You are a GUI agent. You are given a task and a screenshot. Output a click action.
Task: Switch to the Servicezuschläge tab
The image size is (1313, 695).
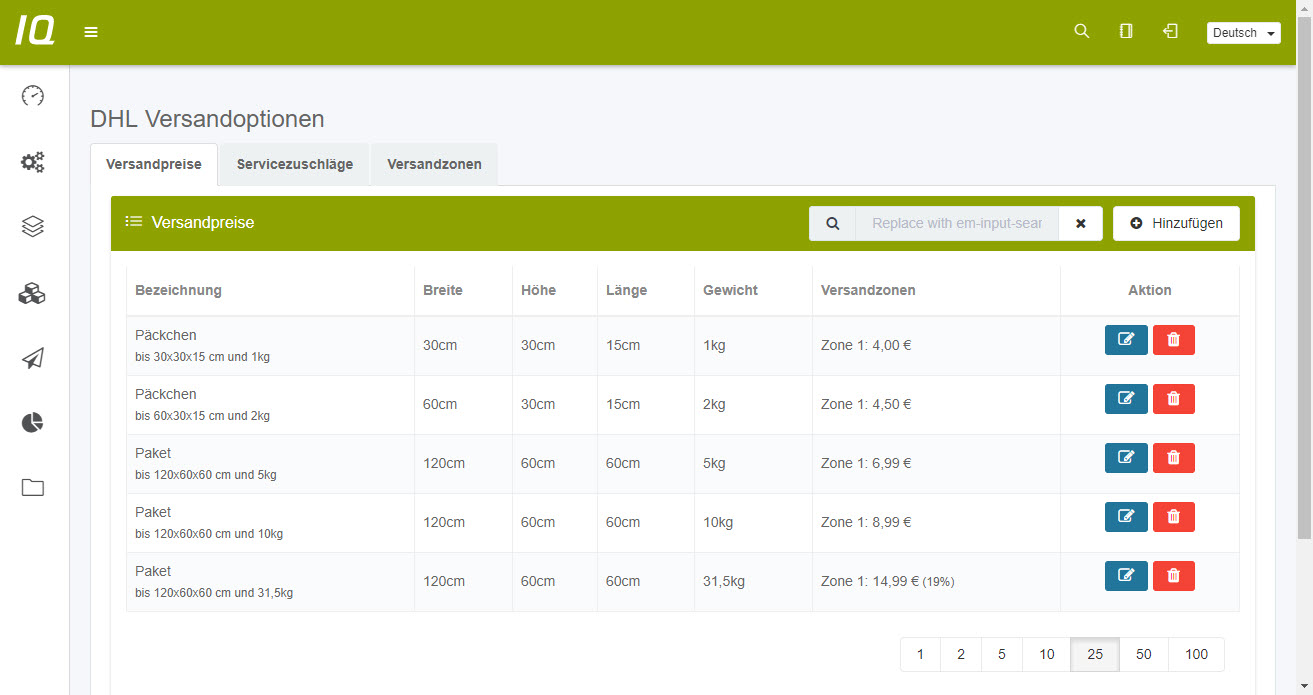click(x=294, y=165)
